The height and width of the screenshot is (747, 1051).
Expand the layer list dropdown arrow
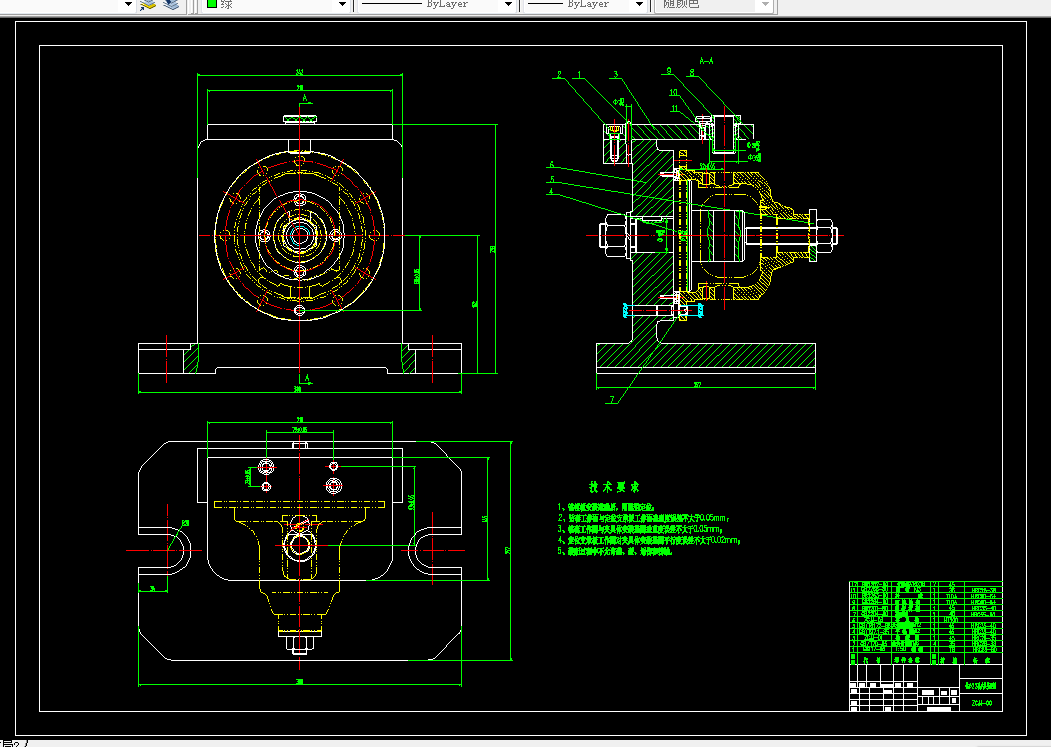point(129,5)
